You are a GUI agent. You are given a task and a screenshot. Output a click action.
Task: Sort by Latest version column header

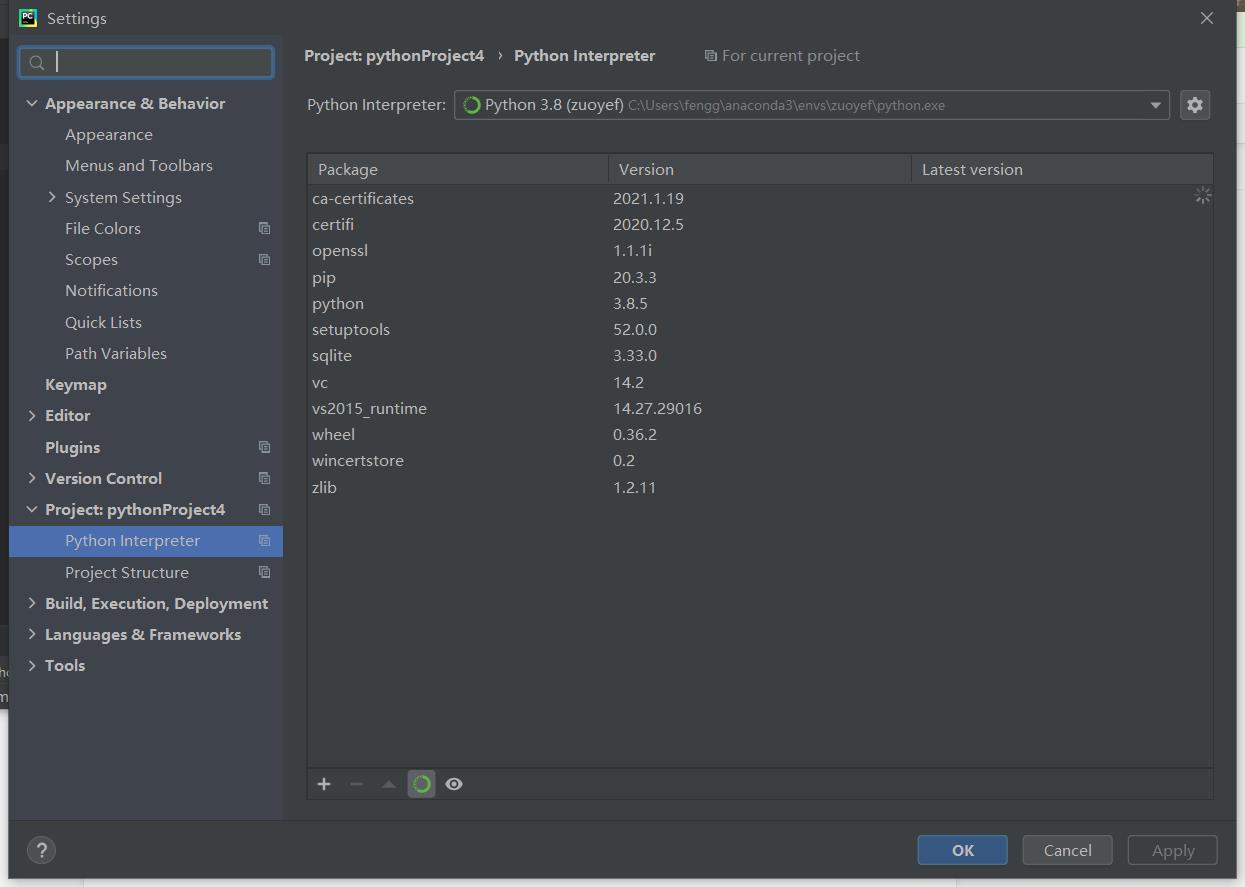[x=1062, y=169]
